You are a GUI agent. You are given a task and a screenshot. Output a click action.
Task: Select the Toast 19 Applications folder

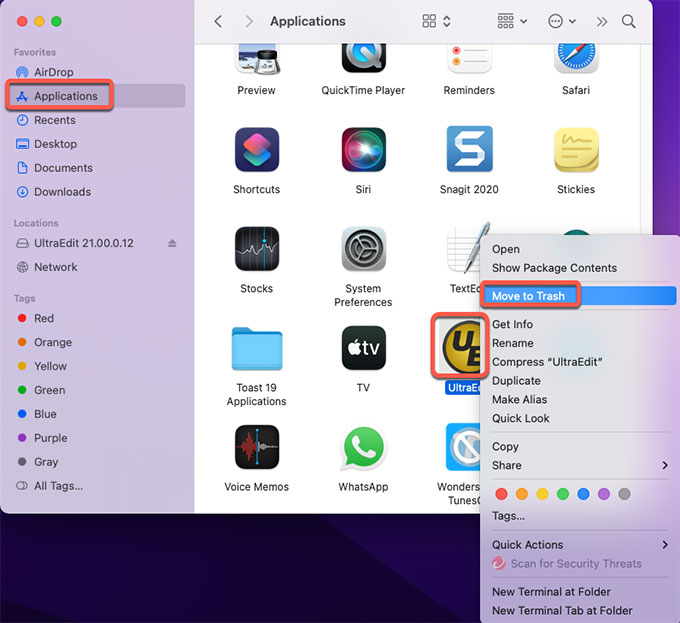coord(257,349)
